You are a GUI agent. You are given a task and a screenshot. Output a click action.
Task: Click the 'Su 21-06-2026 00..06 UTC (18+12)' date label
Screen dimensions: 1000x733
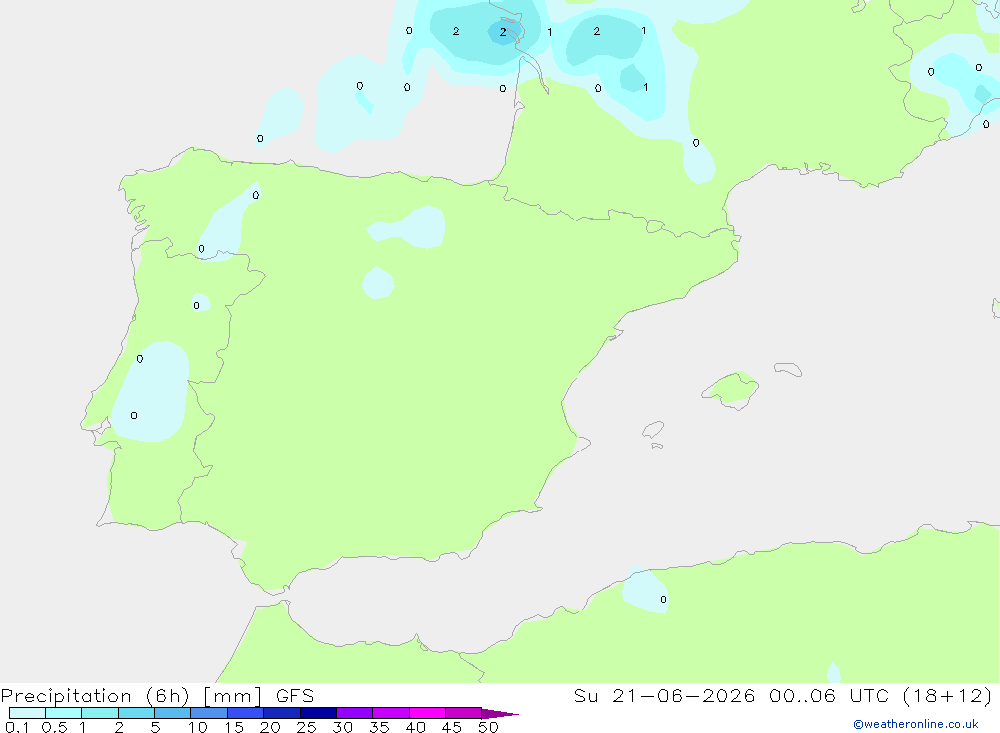tap(783, 696)
